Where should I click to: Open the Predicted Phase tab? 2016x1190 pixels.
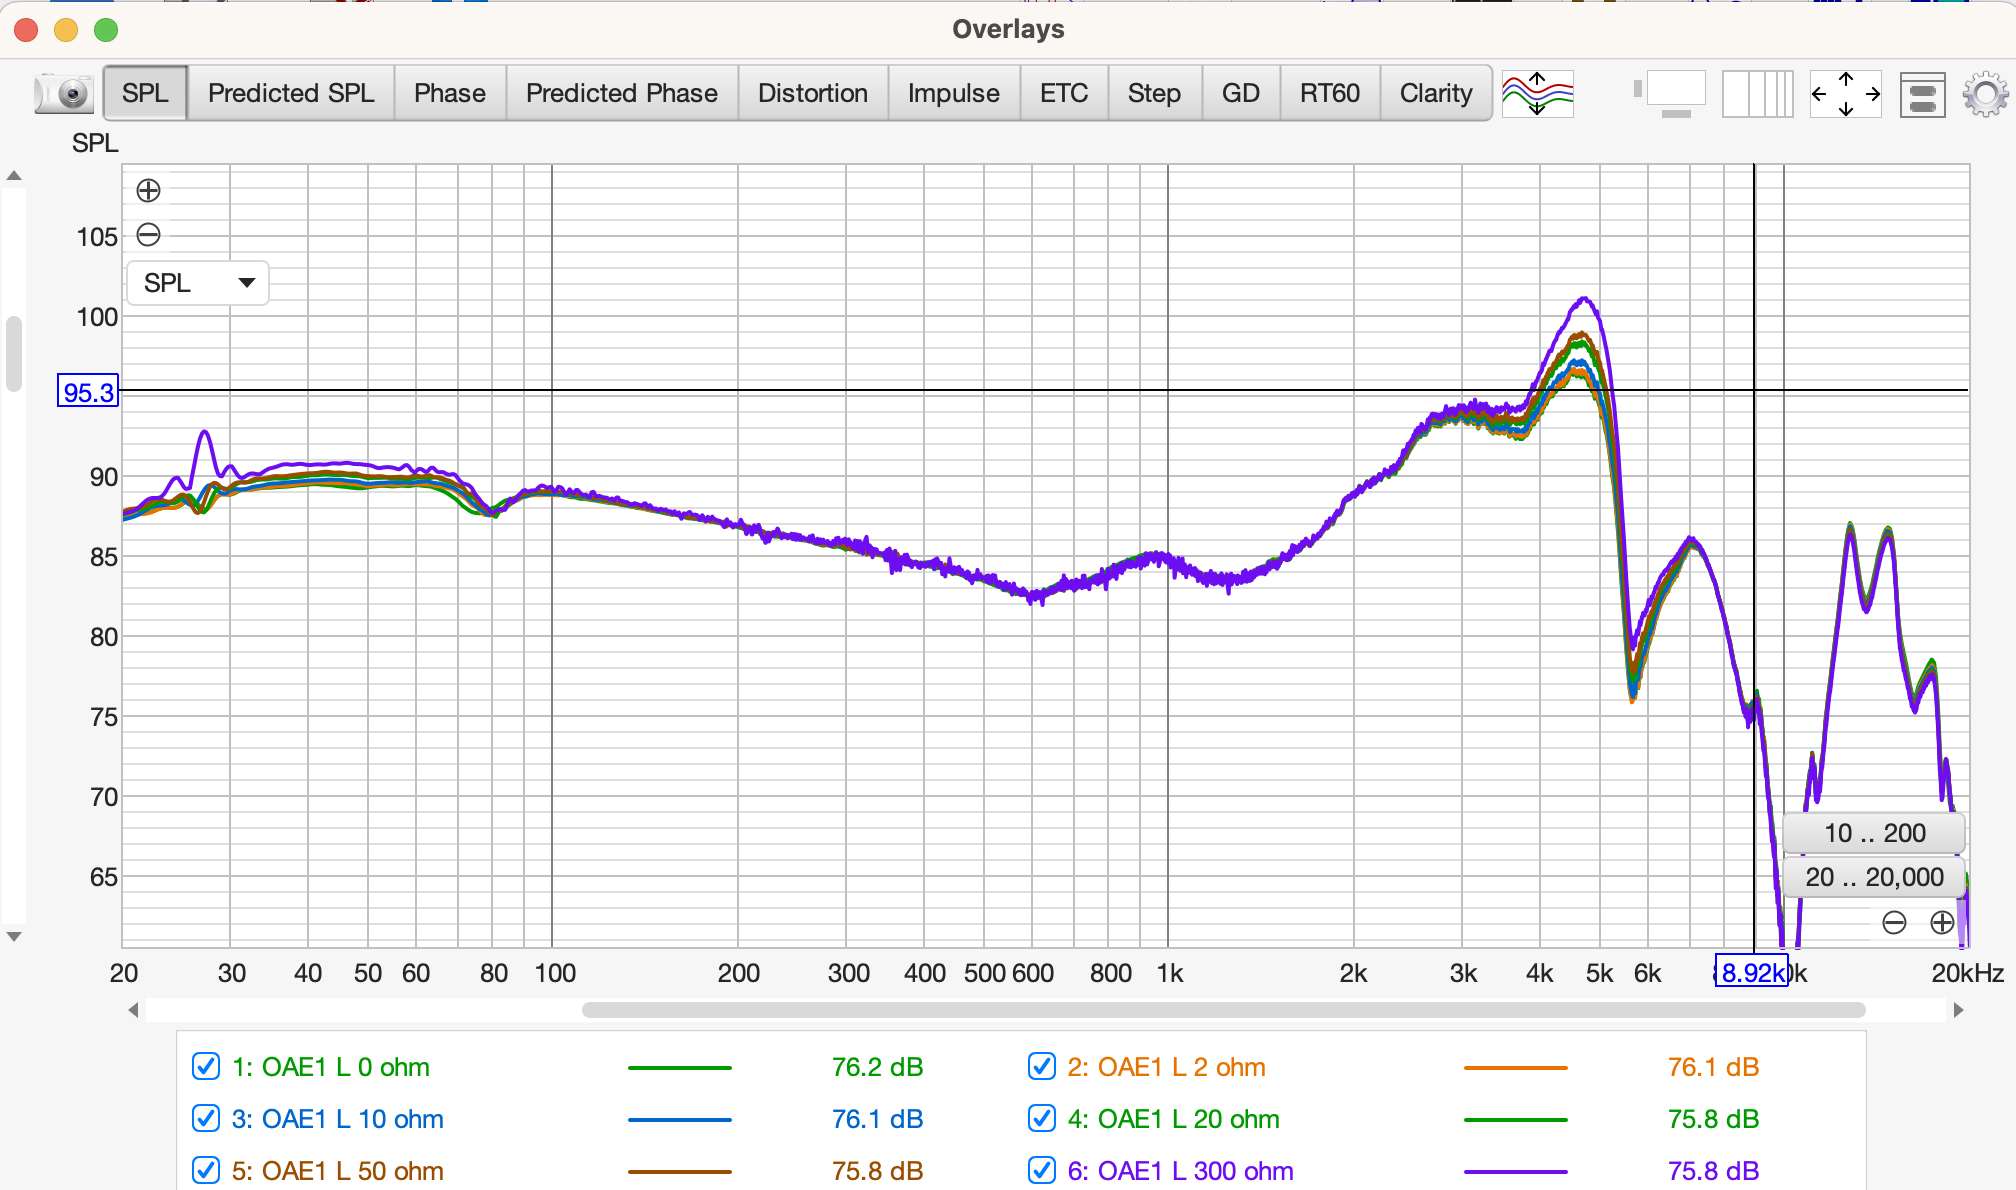[622, 92]
